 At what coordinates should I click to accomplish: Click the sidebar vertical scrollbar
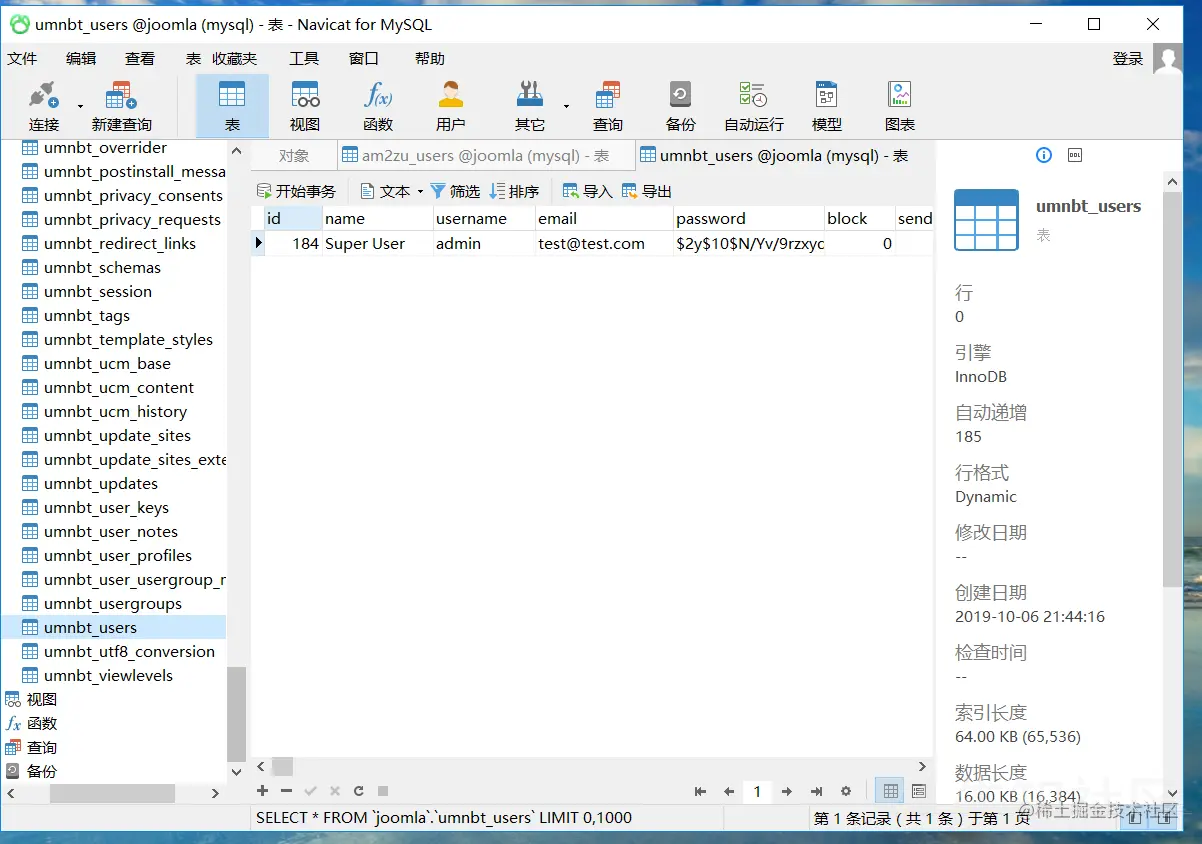pyautogui.click(x=236, y=713)
